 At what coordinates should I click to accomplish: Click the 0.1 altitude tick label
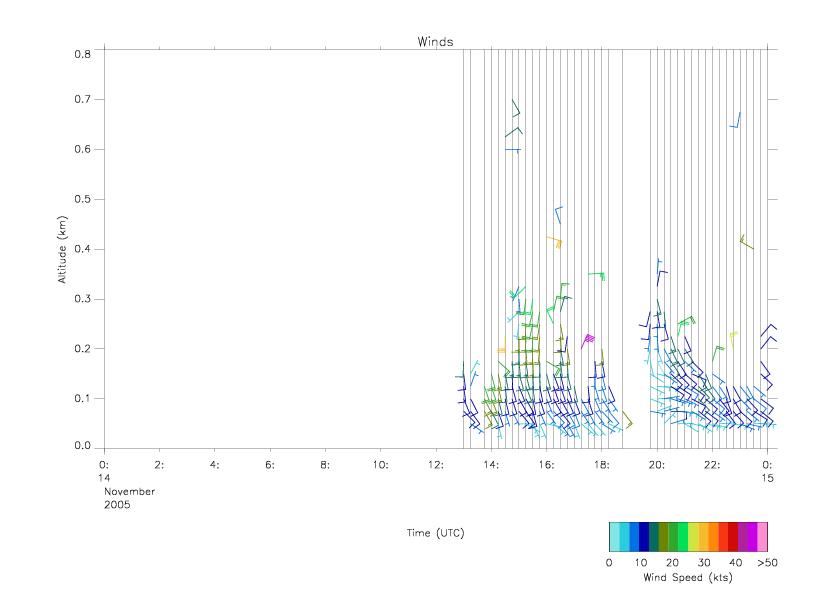pos(82,398)
